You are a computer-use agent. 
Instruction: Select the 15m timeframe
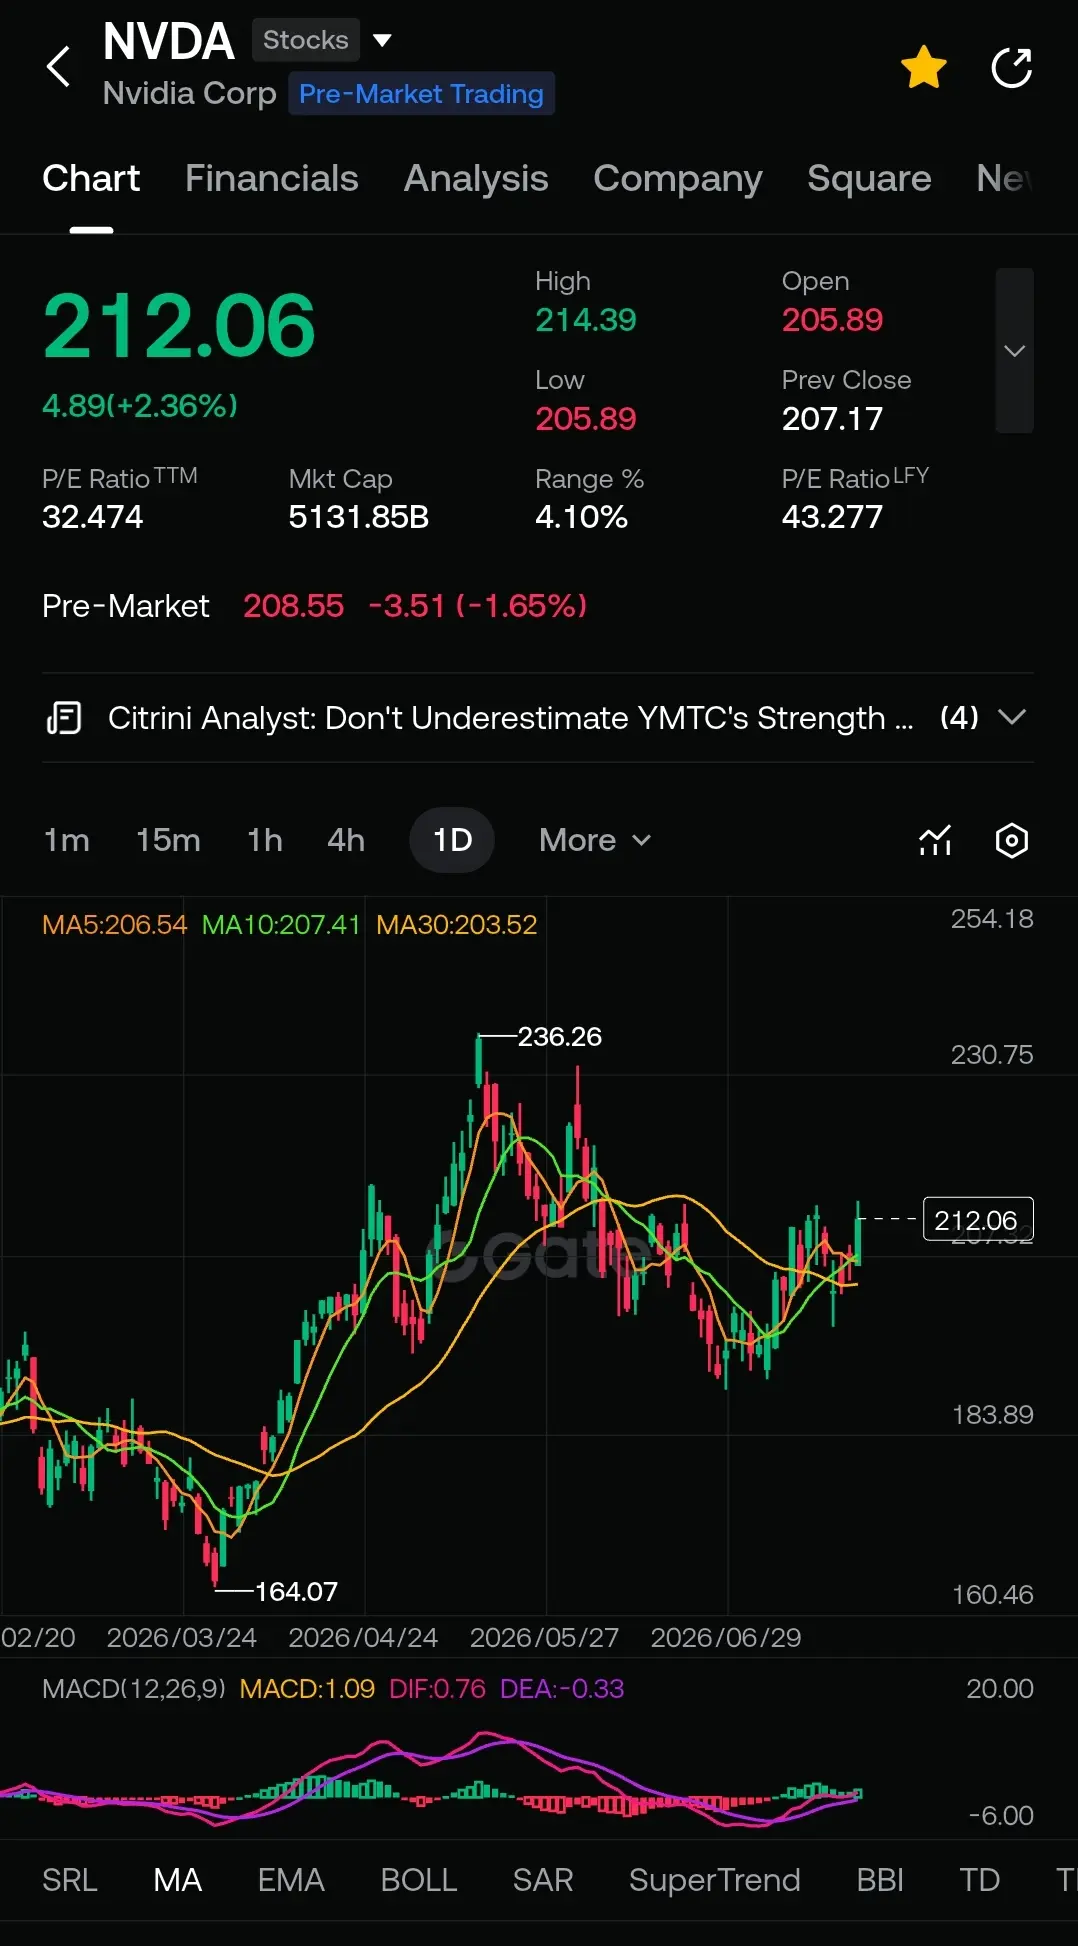168,840
